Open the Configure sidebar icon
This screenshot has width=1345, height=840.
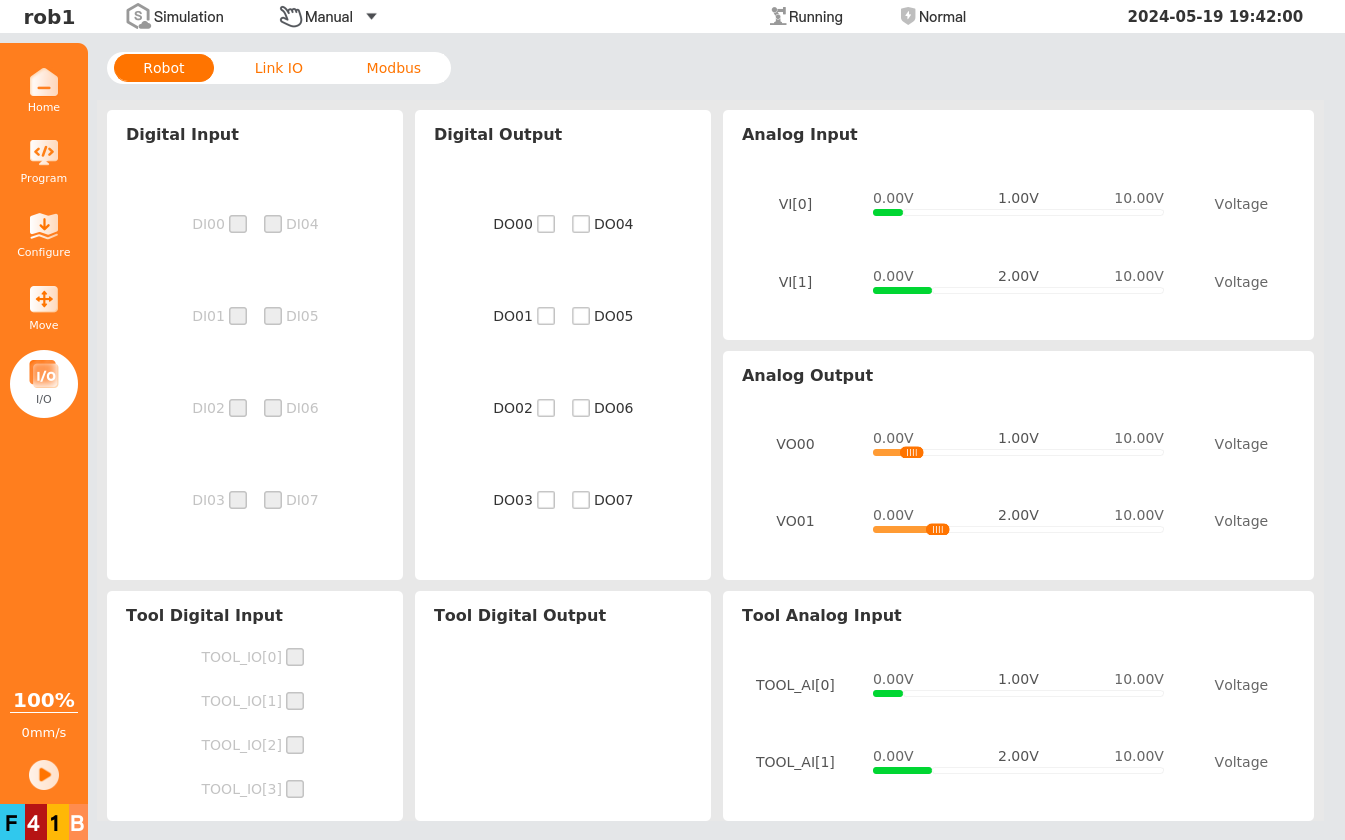(44, 227)
